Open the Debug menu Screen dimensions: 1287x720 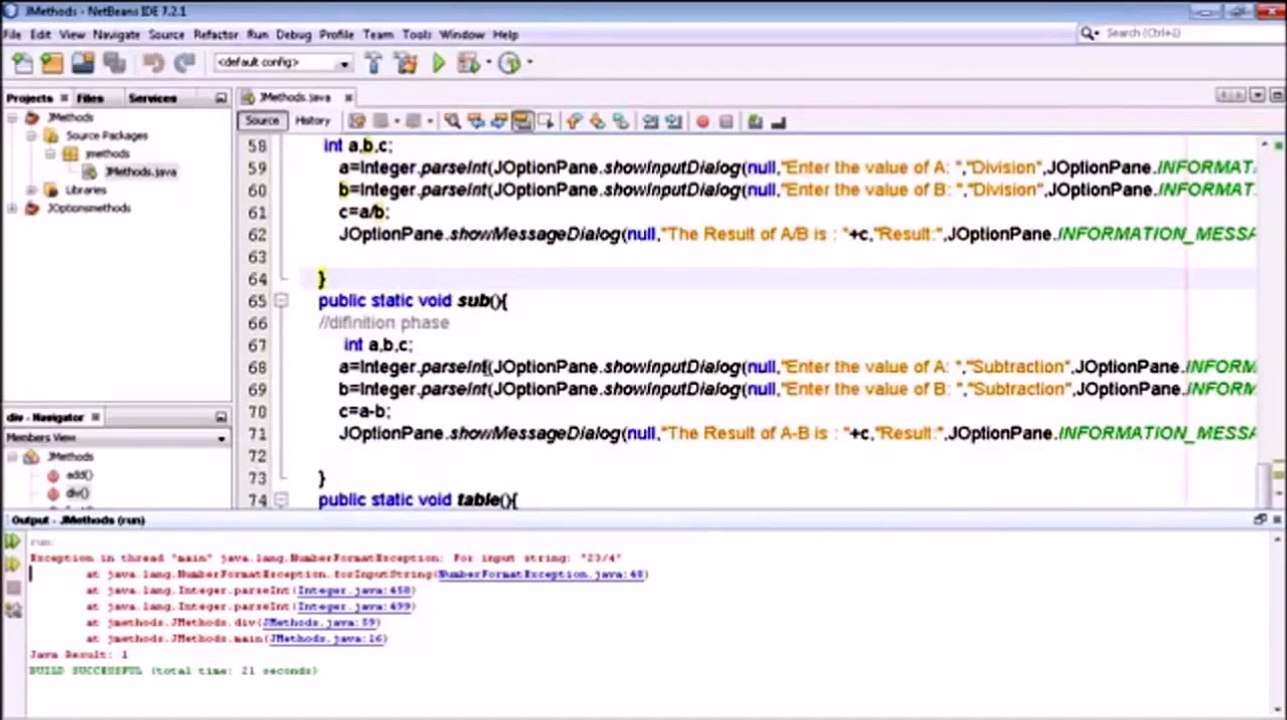coord(293,34)
